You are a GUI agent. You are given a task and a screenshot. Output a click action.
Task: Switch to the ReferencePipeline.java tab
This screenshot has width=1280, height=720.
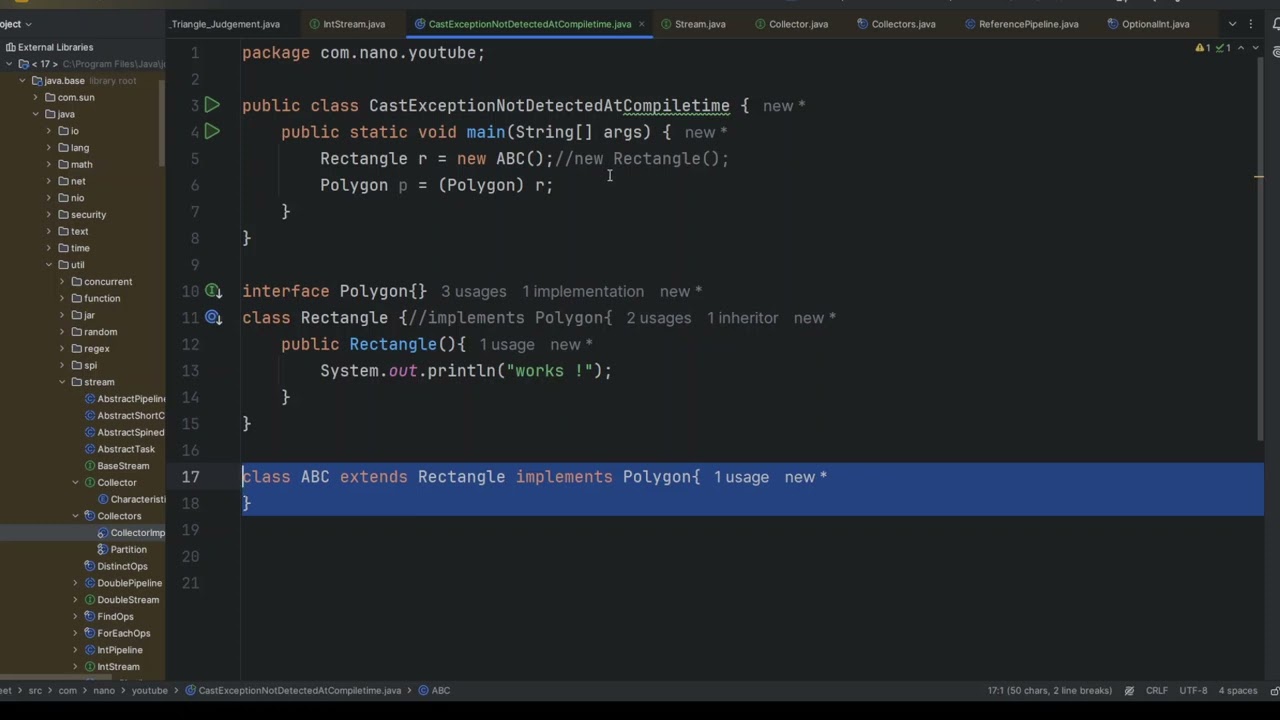[x=1020, y=24]
